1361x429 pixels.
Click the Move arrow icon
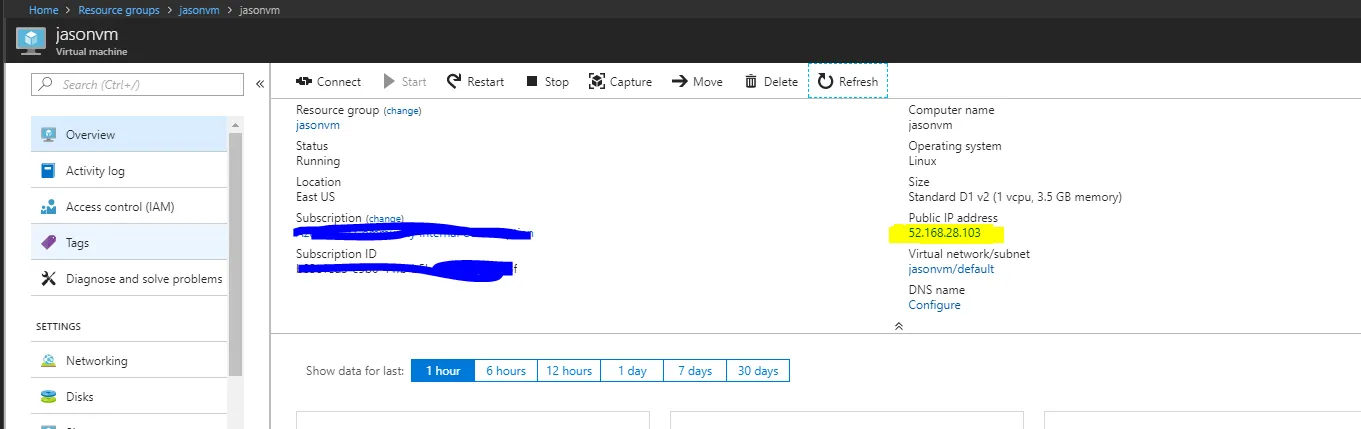[x=680, y=82]
